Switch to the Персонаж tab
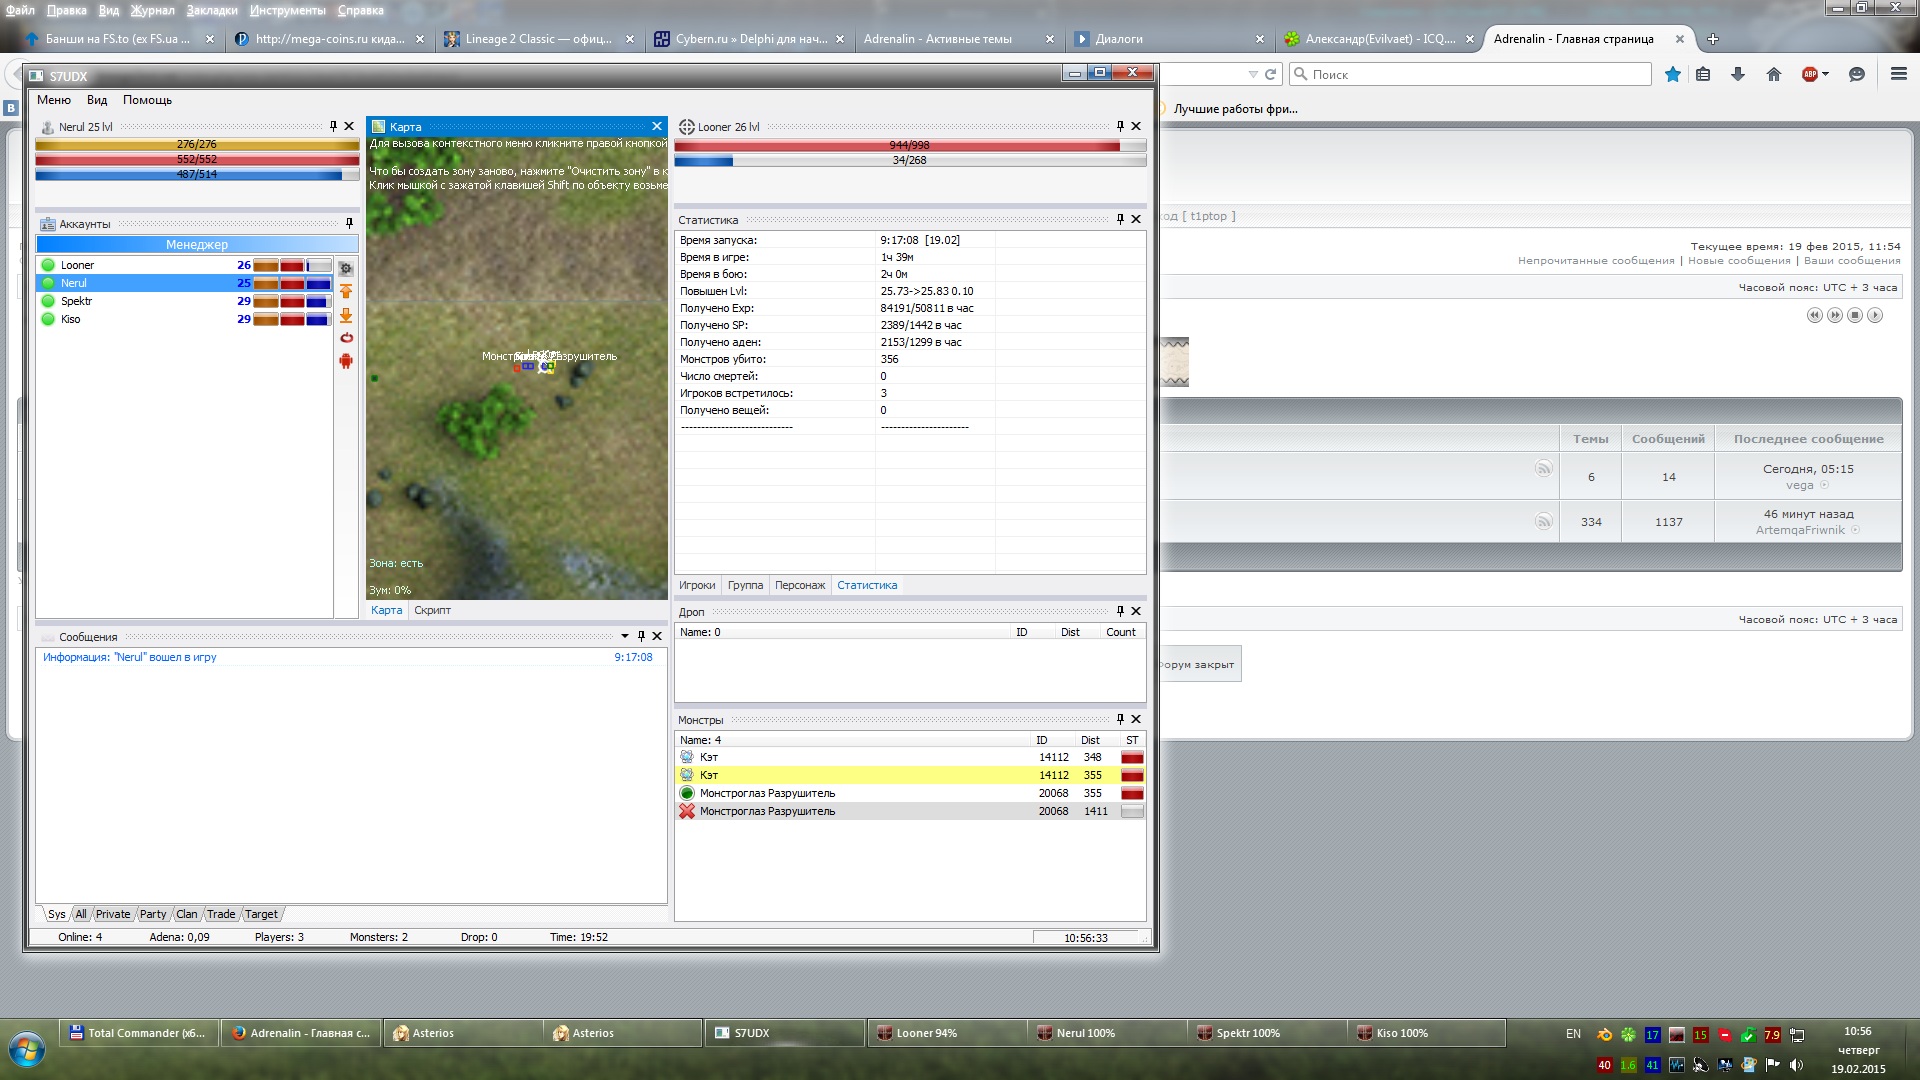Image resolution: width=1920 pixels, height=1080 pixels. click(x=800, y=585)
